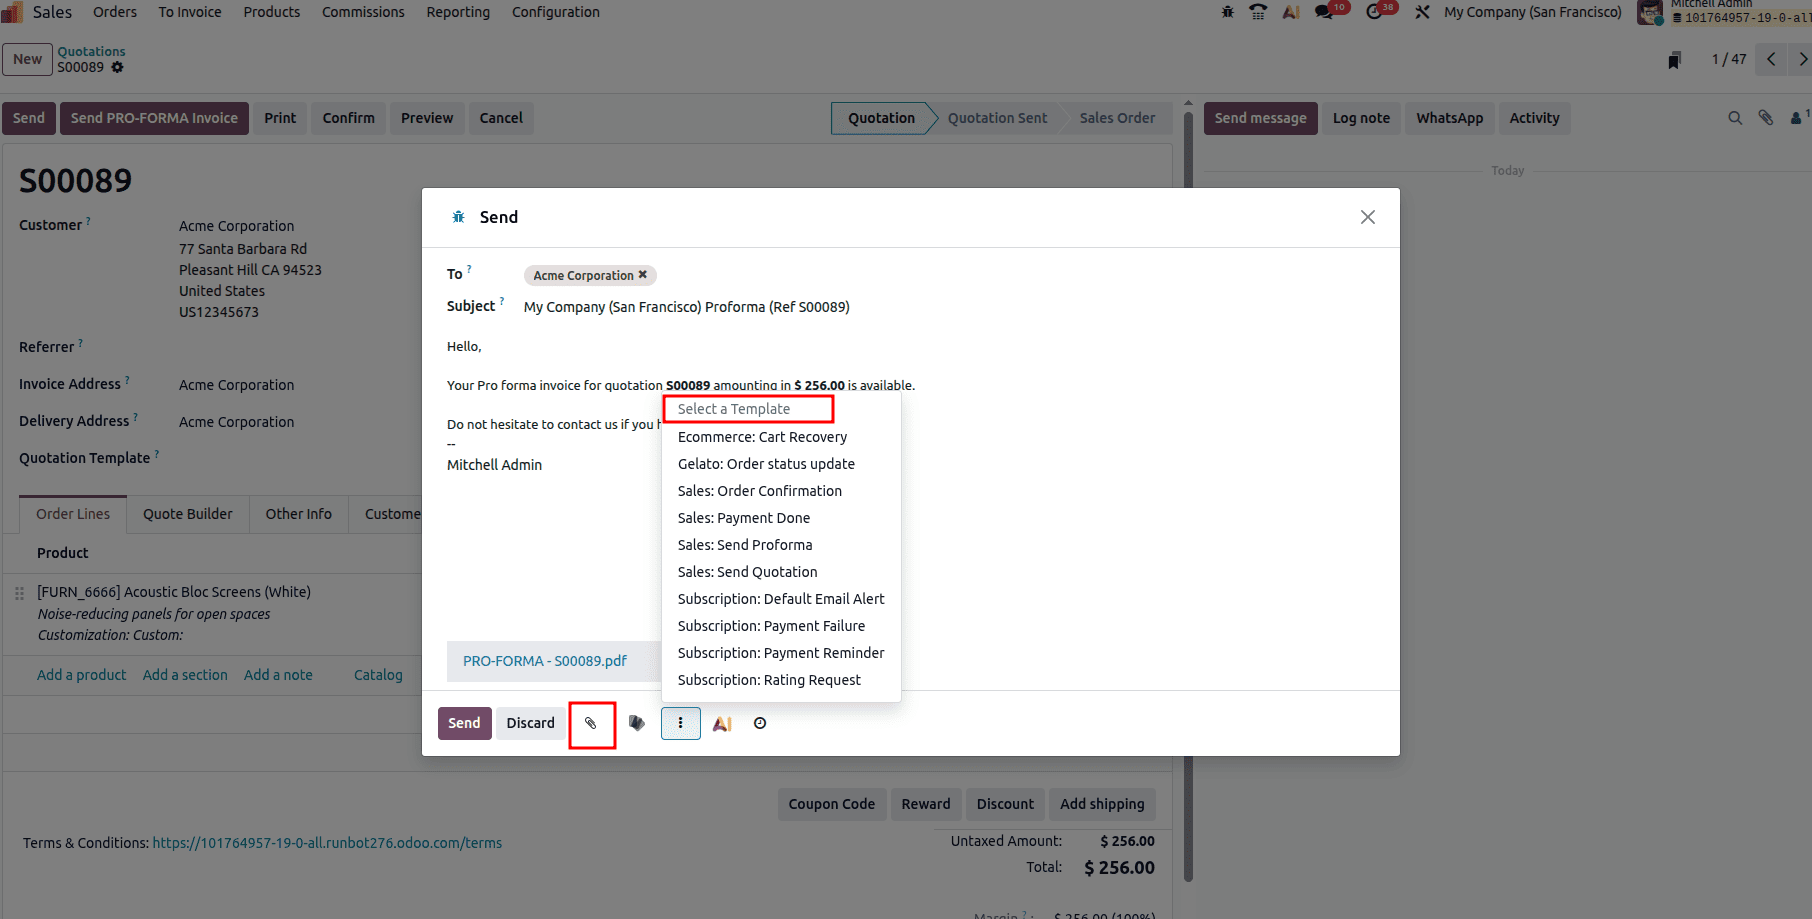
Task: Open the To Invoice menu
Action: [190, 12]
